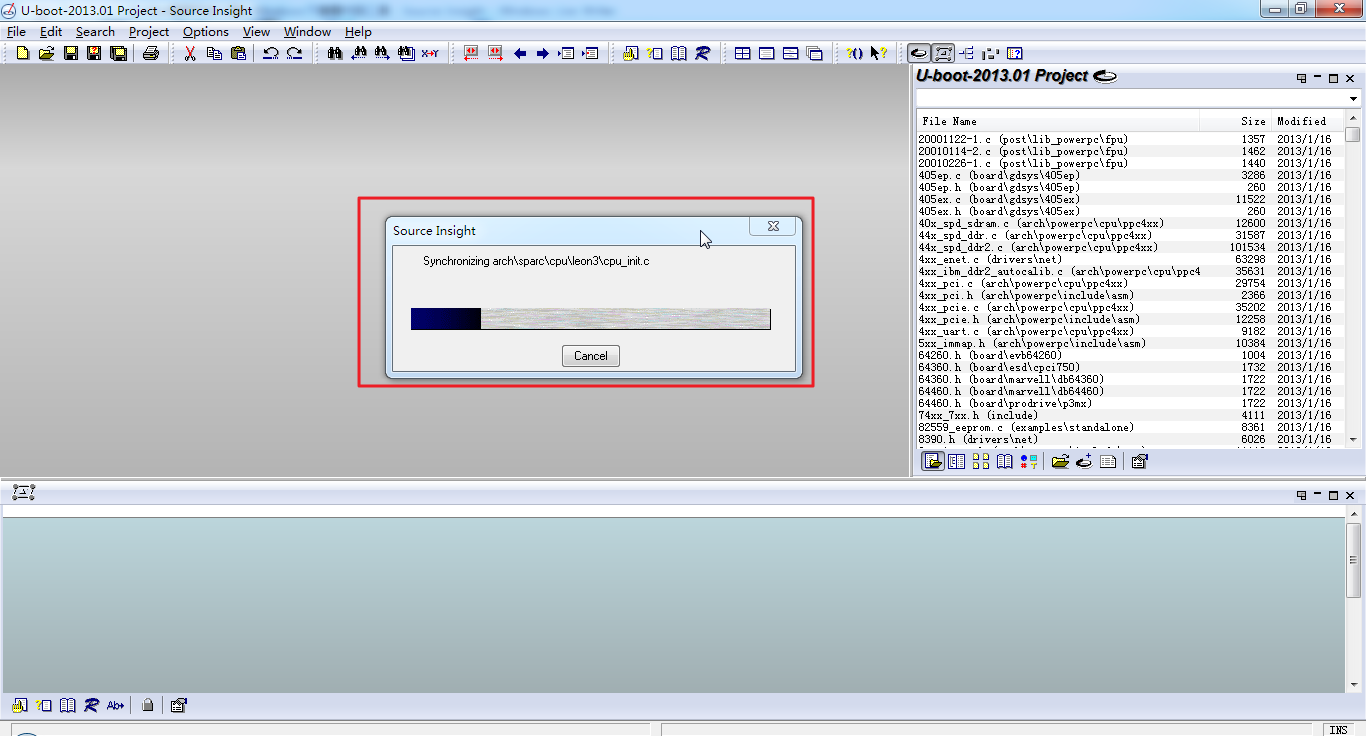1366x736 pixels.
Task: Open project window properties icon
Action: click(1139, 461)
